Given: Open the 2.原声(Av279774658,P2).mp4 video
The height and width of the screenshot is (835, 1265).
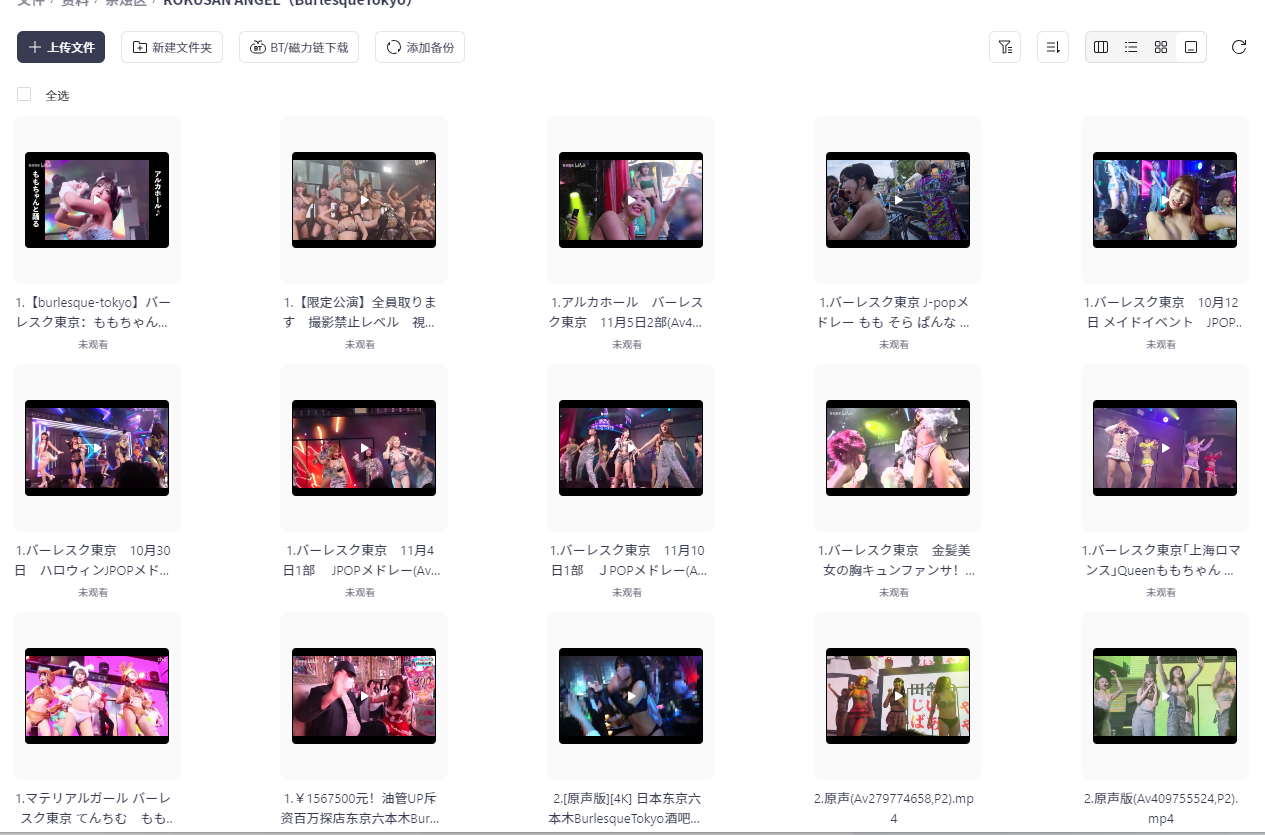Looking at the screenshot, I should point(897,695).
